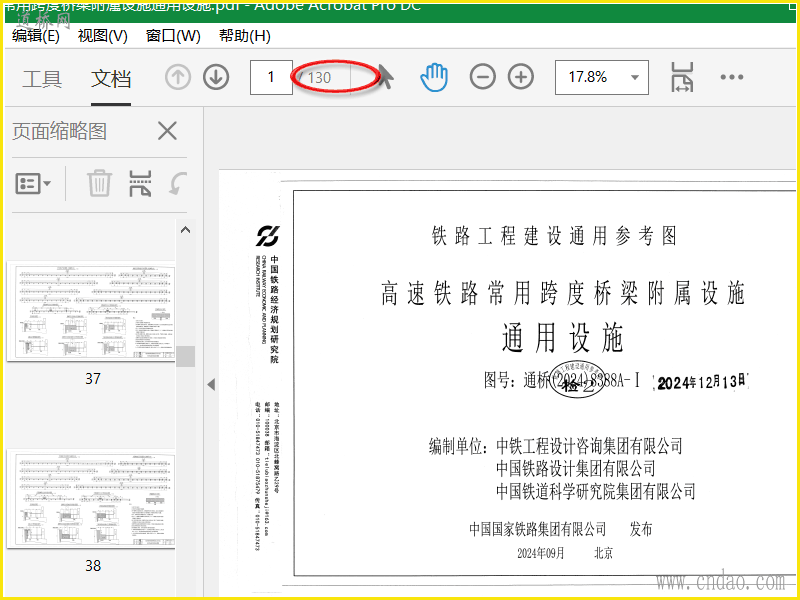
Task: Open thumbnail panel options menu
Action: (33, 183)
